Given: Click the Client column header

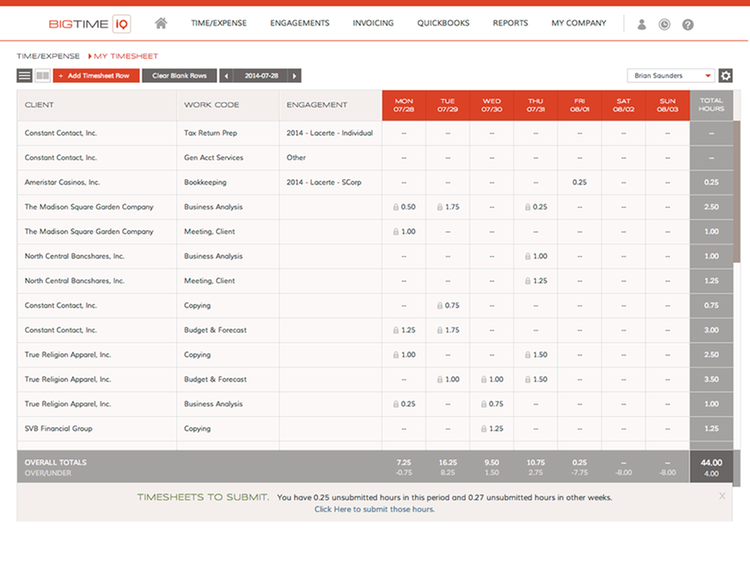Looking at the screenshot, I should pos(97,105).
